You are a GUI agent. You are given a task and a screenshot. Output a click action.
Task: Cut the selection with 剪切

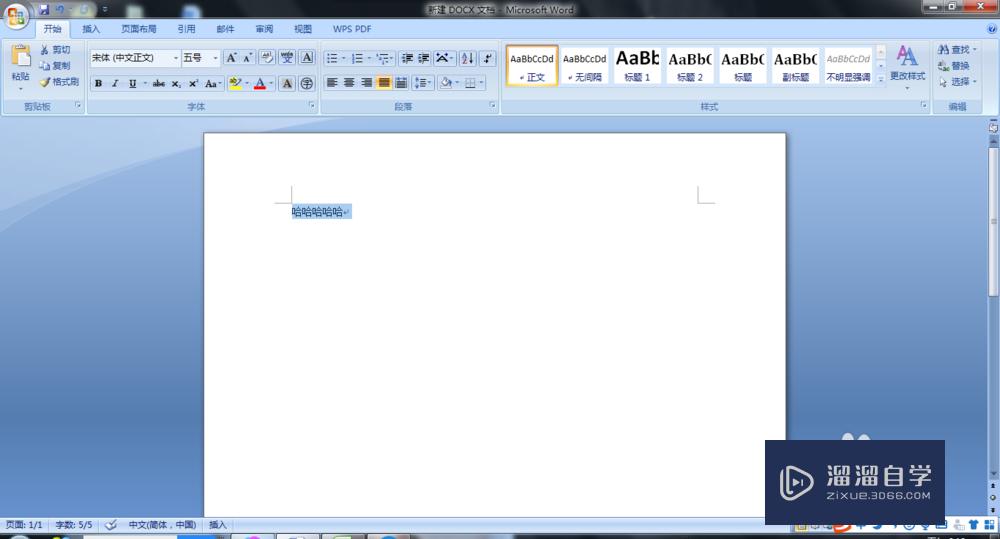pos(55,50)
